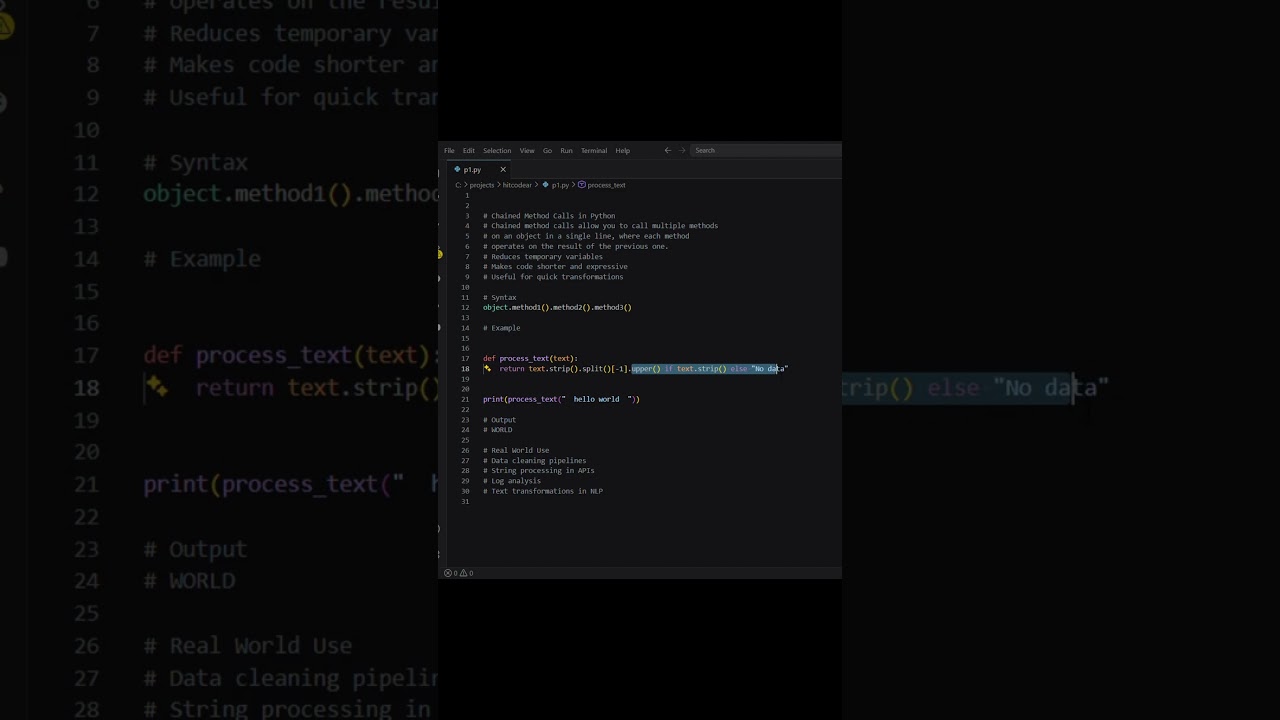The image size is (1280, 720).
Task: Click the p1.py breadcrumb file
Action: pyautogui.click(x=560, y=185)
